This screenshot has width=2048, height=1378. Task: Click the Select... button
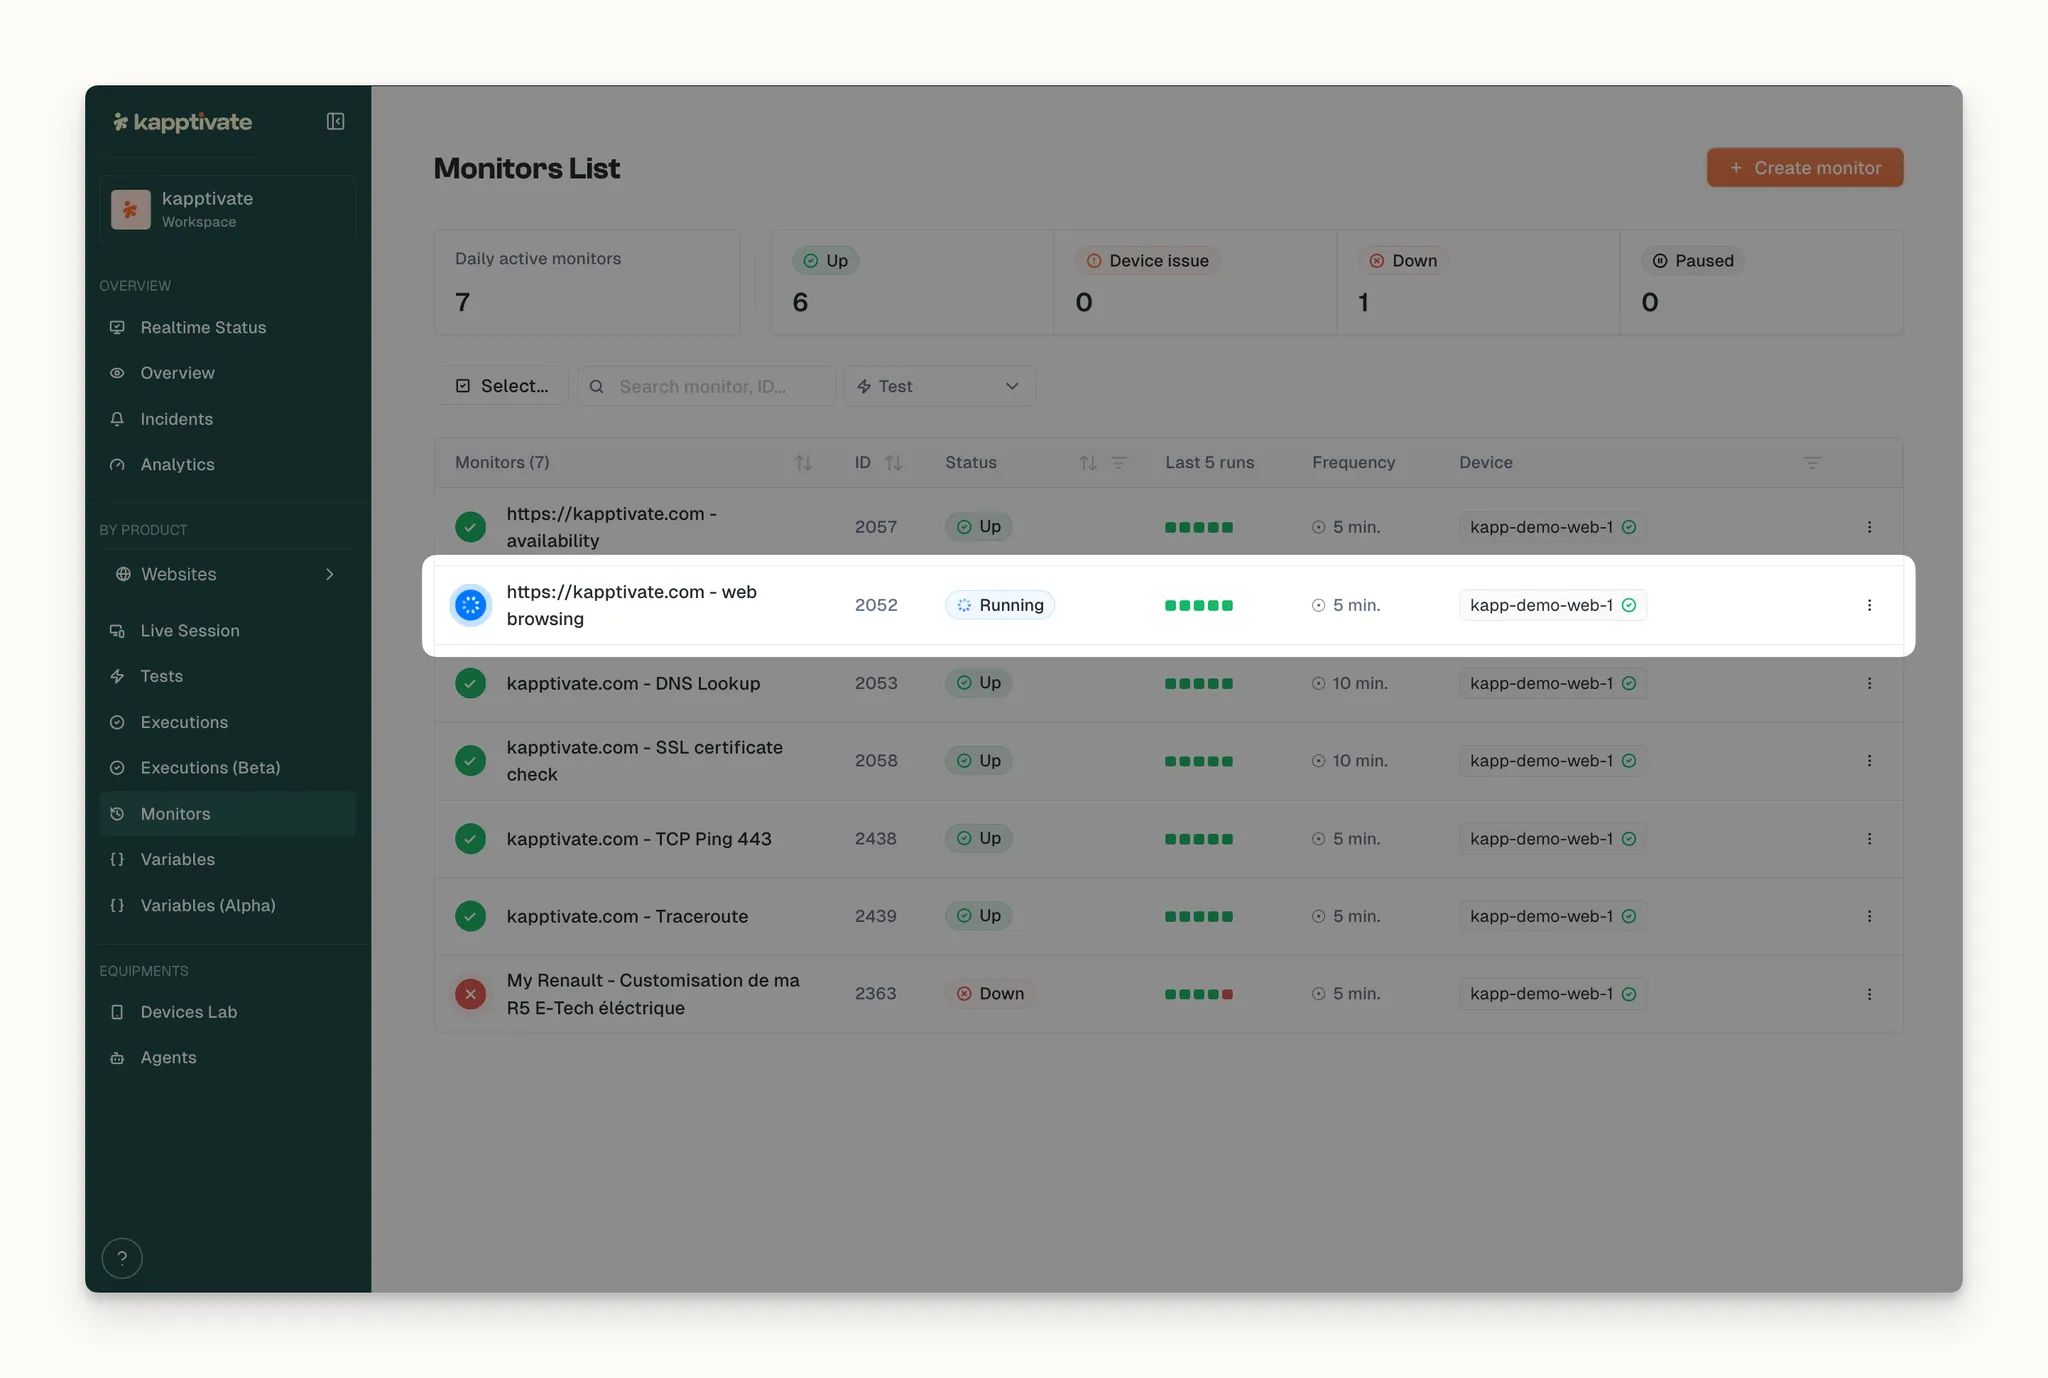click(502, 386)
